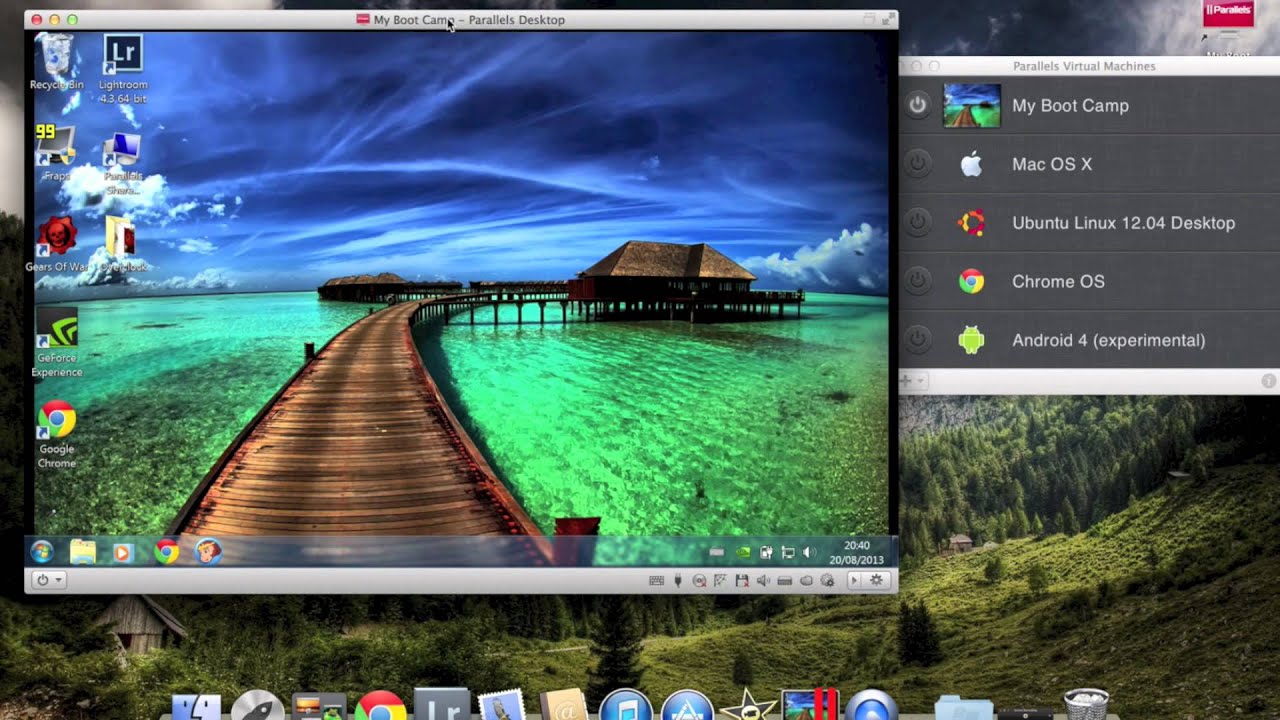Open the Lightroom 4.3 64 bit desktop shortcut
This screenshot has height=720, width=1280.
pyautogui.click(x=123, y=68)
